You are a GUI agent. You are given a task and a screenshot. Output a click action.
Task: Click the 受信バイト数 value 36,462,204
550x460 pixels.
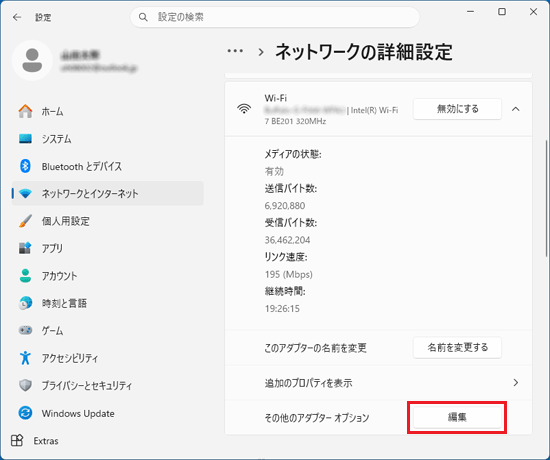point(287,240)
